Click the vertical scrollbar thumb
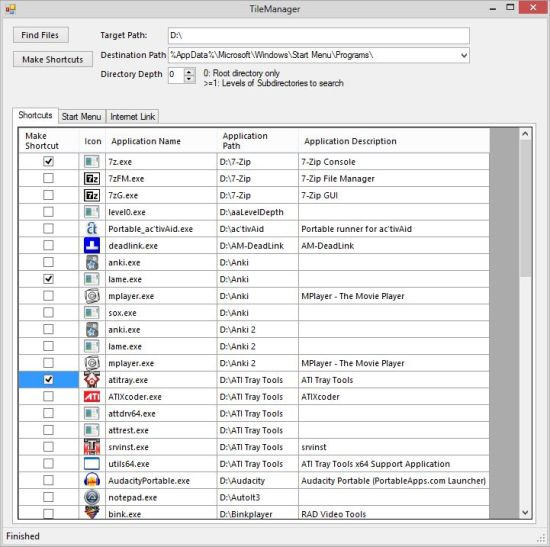 point(525,208)
